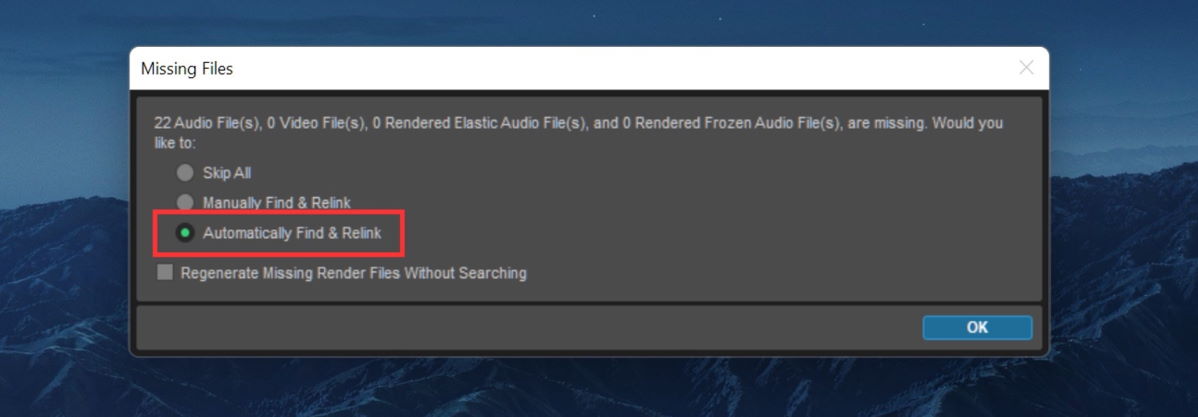Tick the gray square box beside Regenerate
The image size is (1198, 417).
click(x=165, y=272)
